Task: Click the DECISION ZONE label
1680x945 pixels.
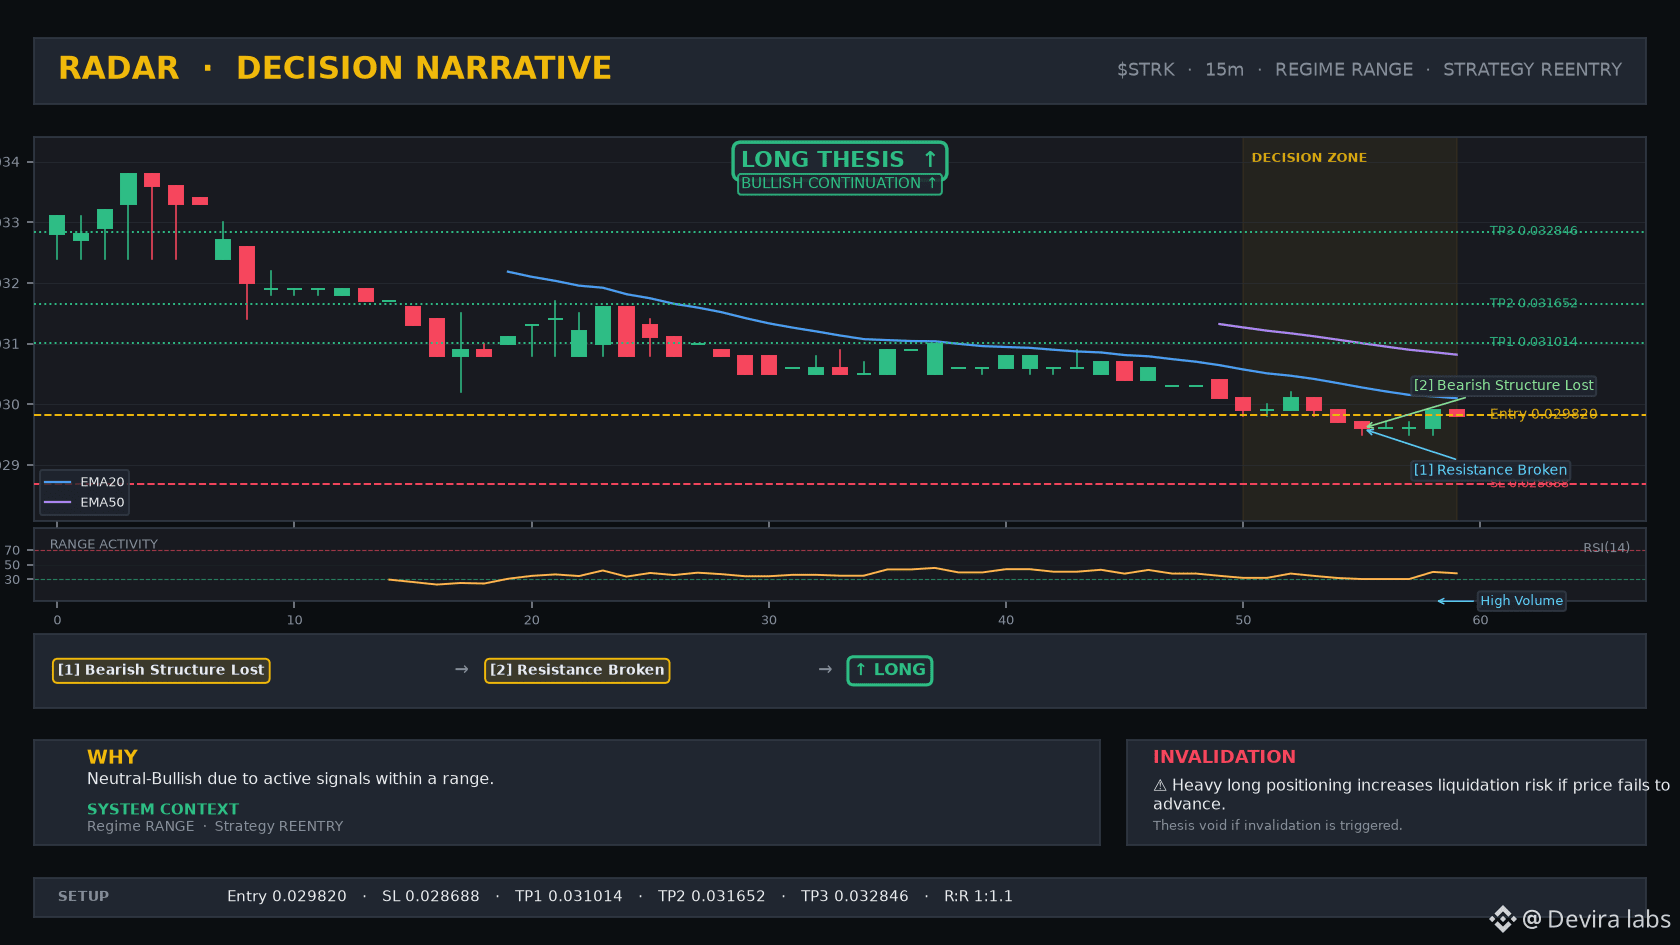Action: point(1309,158)
